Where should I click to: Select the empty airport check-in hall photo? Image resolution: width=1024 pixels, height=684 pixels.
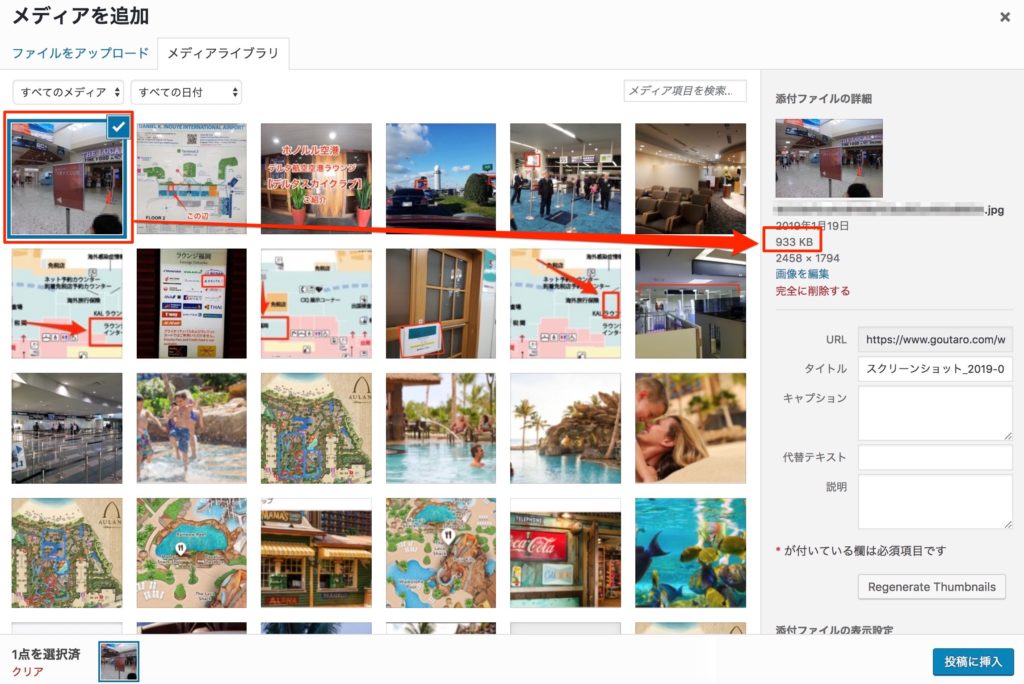(x=67, y=428)
